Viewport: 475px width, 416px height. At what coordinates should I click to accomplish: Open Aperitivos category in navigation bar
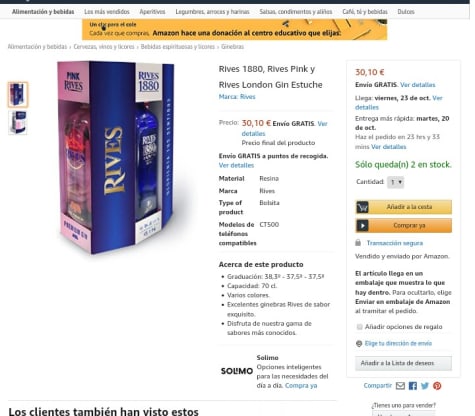[x=152, y=12]
